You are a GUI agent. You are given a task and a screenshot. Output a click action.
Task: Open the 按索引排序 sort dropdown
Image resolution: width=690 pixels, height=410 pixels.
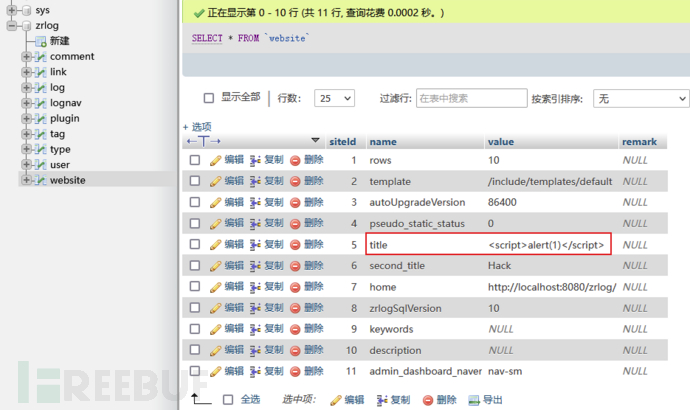pos(641,99)
